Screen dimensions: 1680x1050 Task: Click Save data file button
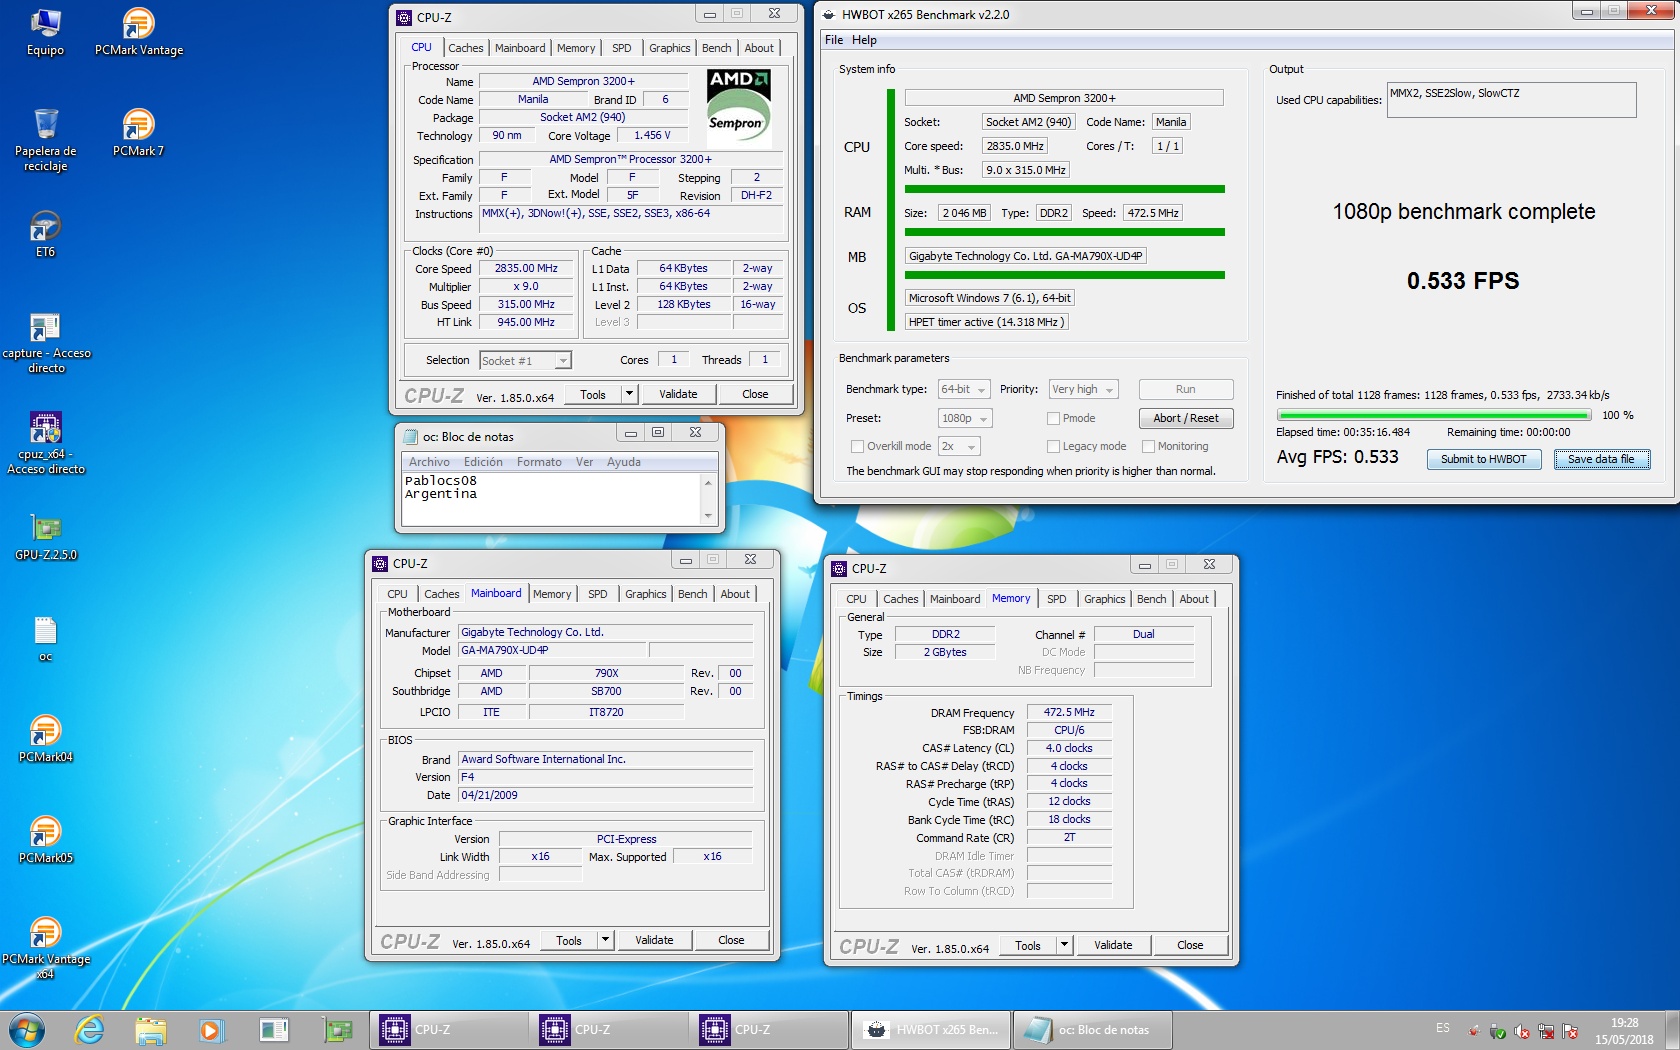(x=1601, y=459)
